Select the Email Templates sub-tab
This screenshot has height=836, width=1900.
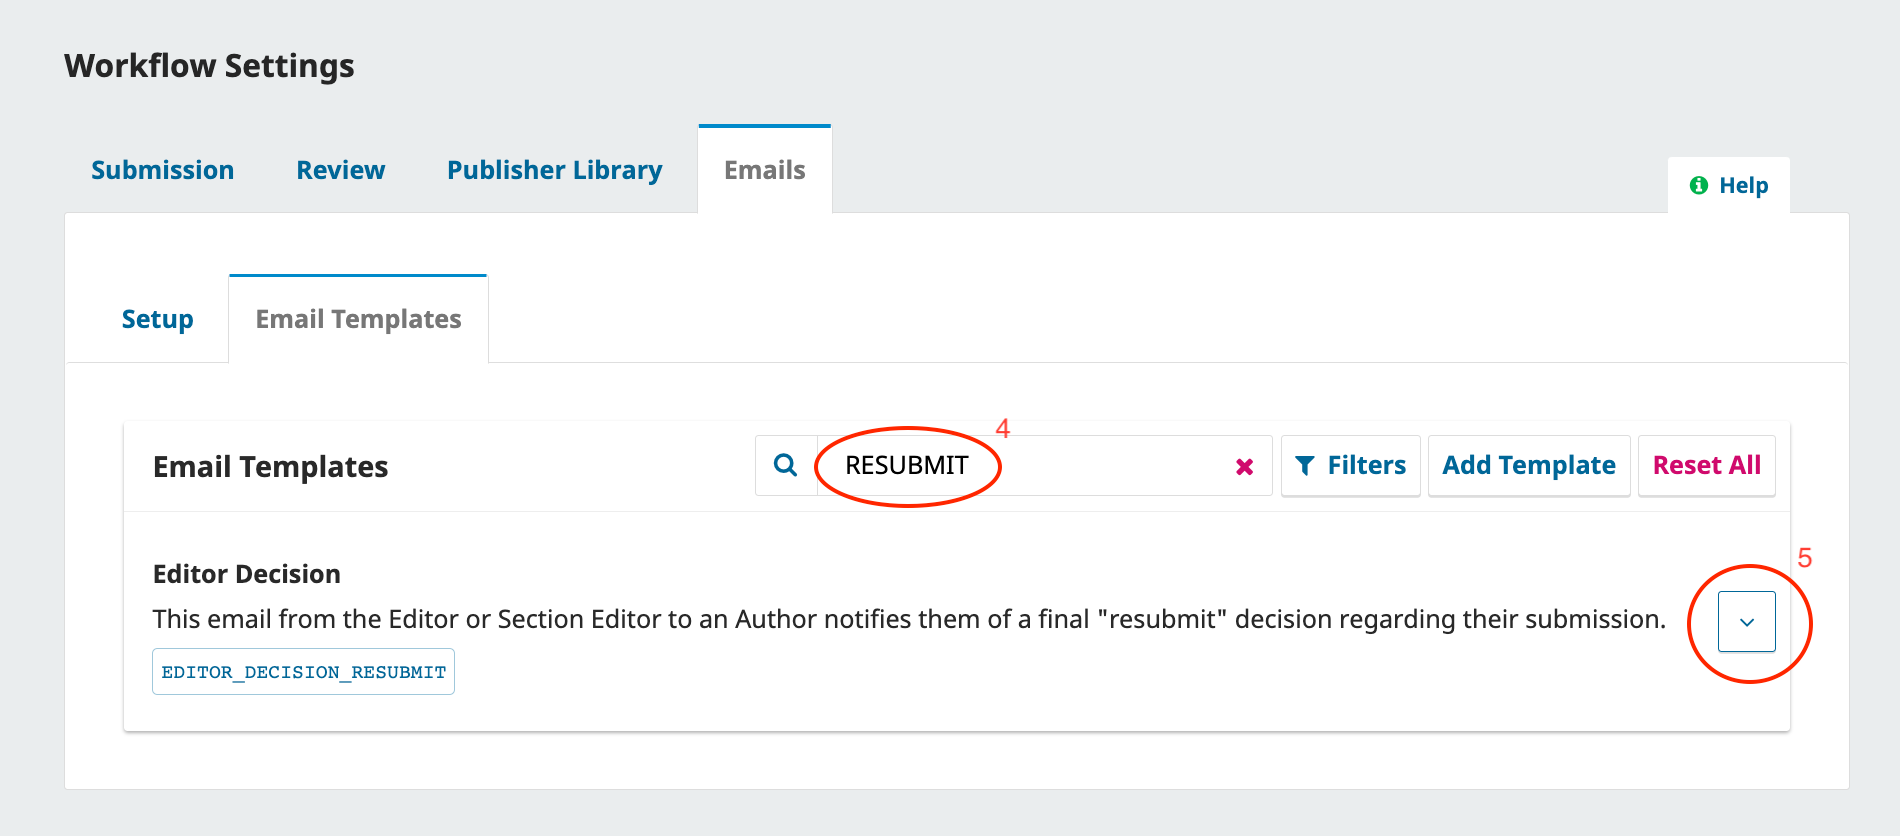[x=358, y=319]
